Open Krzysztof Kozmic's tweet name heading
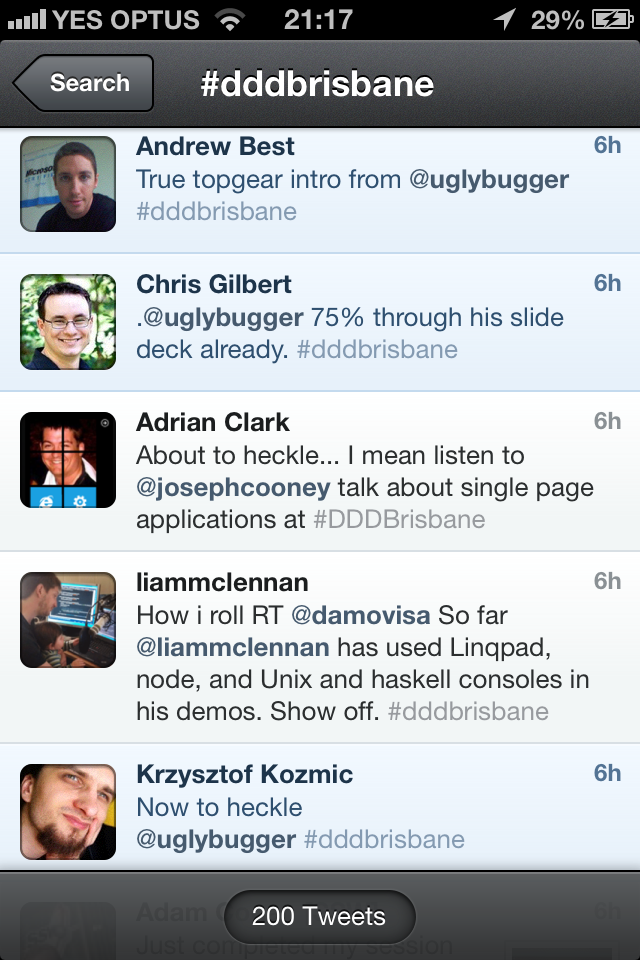 (x=244, y=774)
